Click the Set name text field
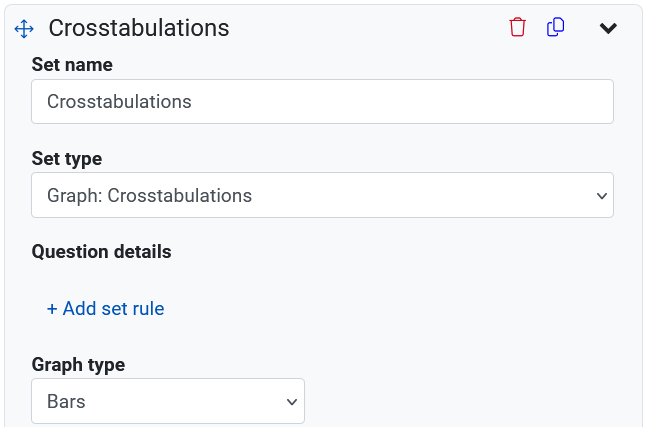 (322, 102)
